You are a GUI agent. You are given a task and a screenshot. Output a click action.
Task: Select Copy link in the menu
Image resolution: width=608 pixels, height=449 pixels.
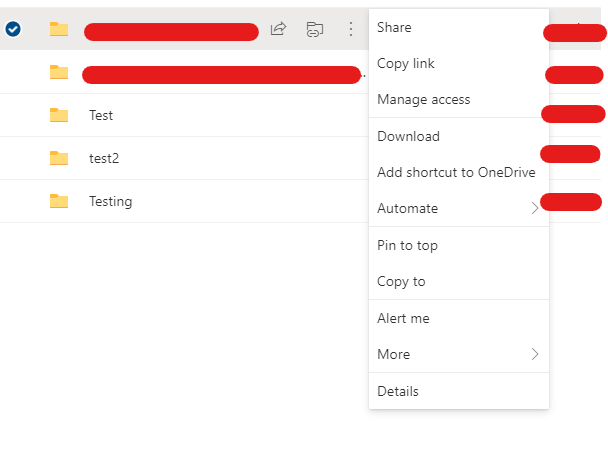click(406, 64)
